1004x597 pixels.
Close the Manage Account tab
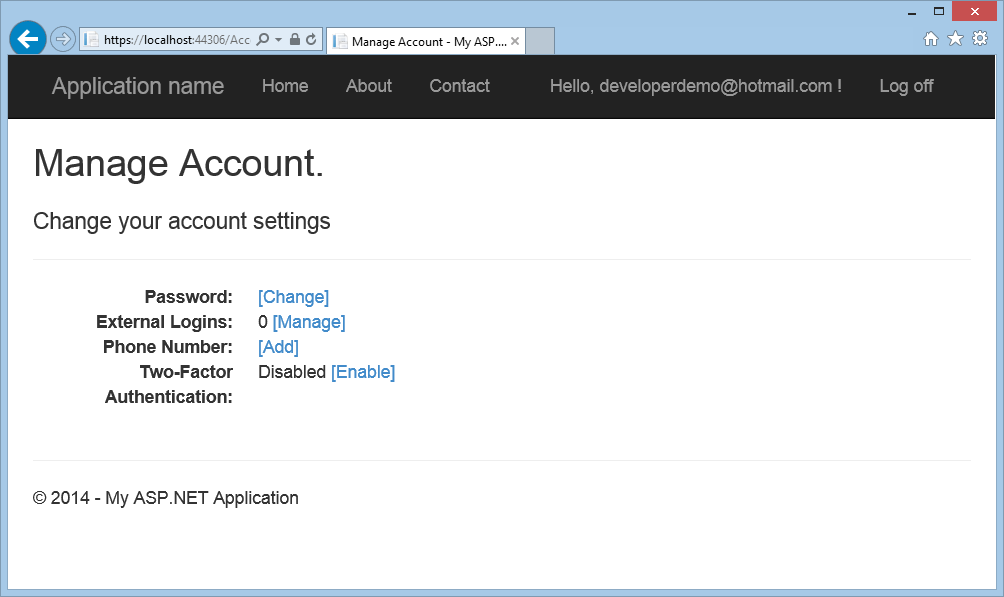pos(515,41)
